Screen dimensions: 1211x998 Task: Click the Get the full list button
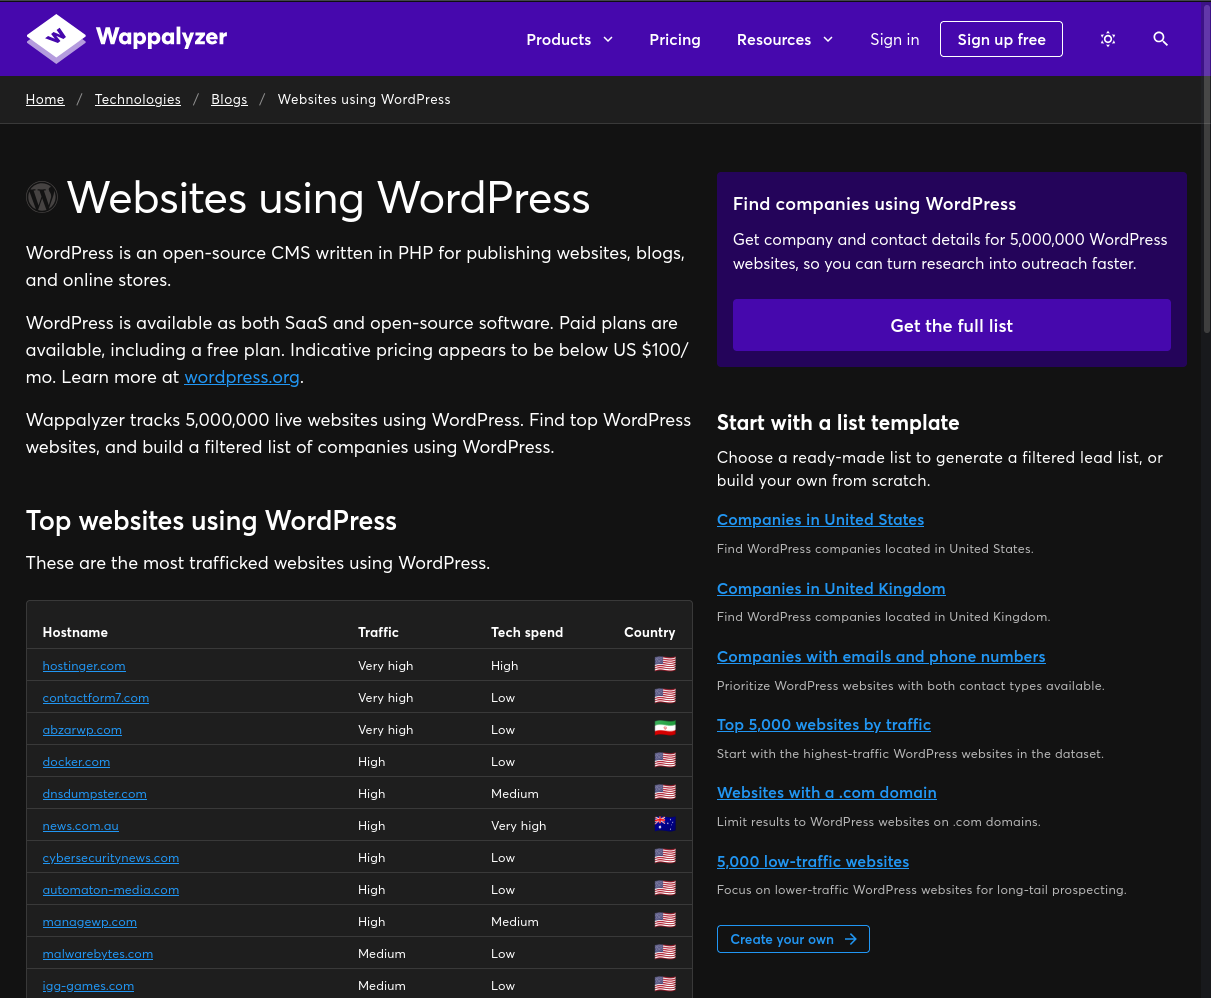pos(952,325)
